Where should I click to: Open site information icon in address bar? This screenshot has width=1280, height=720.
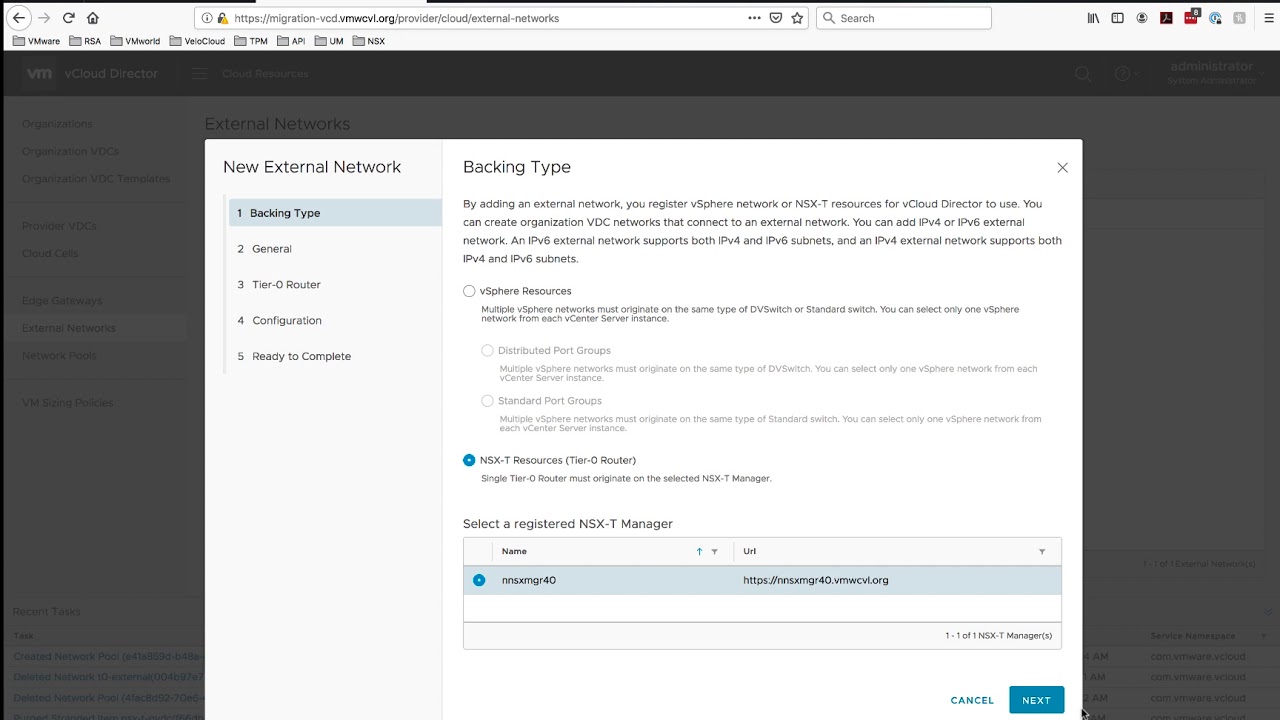(x=207, y=18)
